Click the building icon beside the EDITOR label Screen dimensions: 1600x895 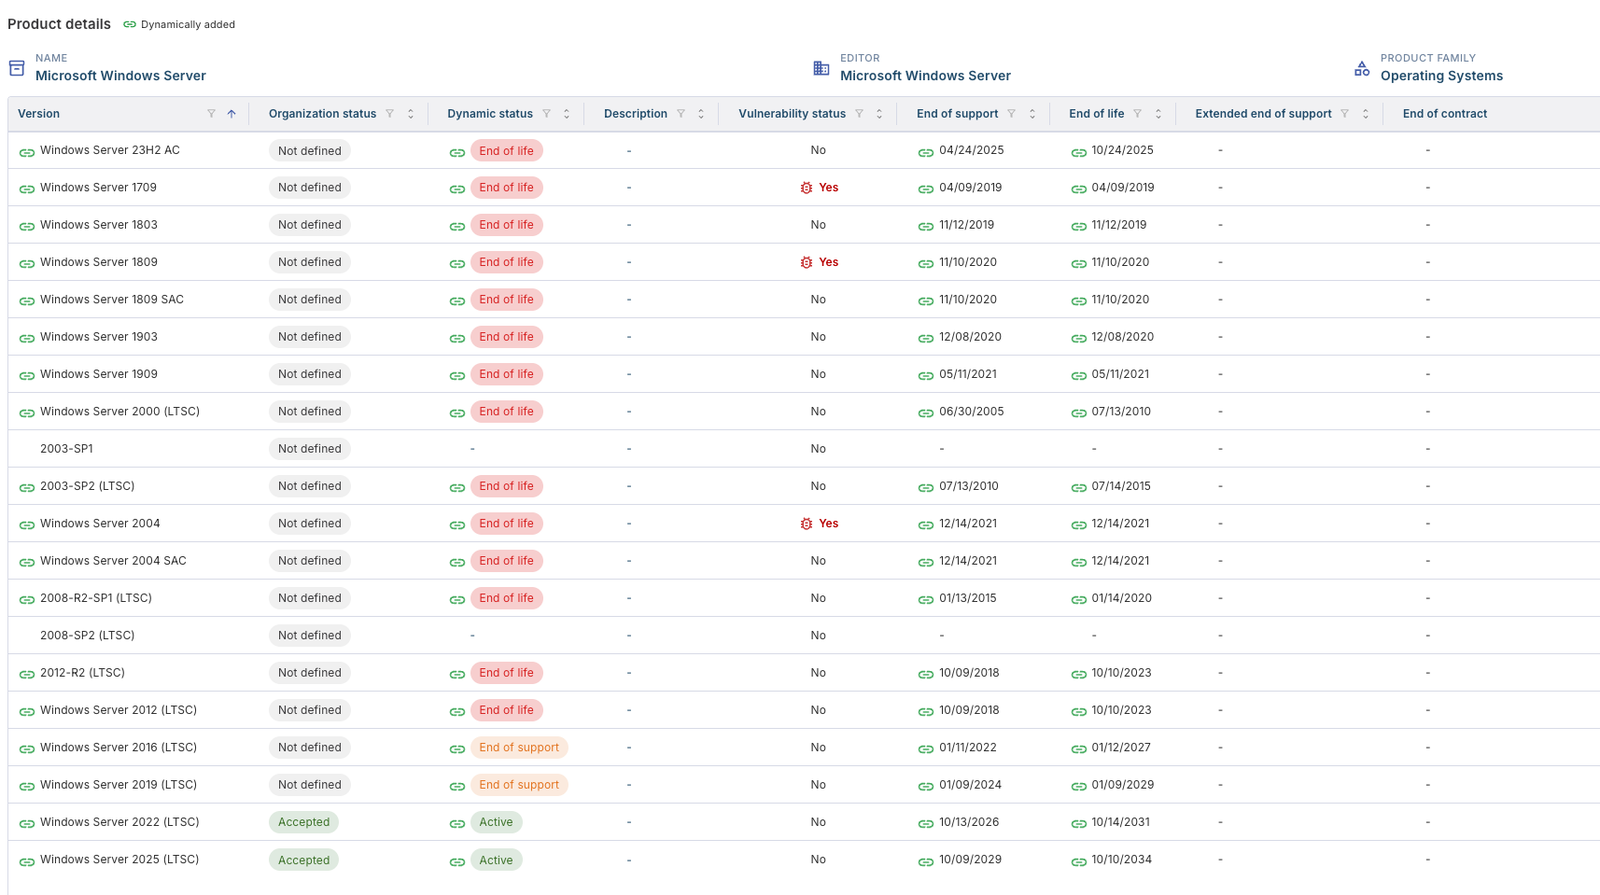click(821, 68)
